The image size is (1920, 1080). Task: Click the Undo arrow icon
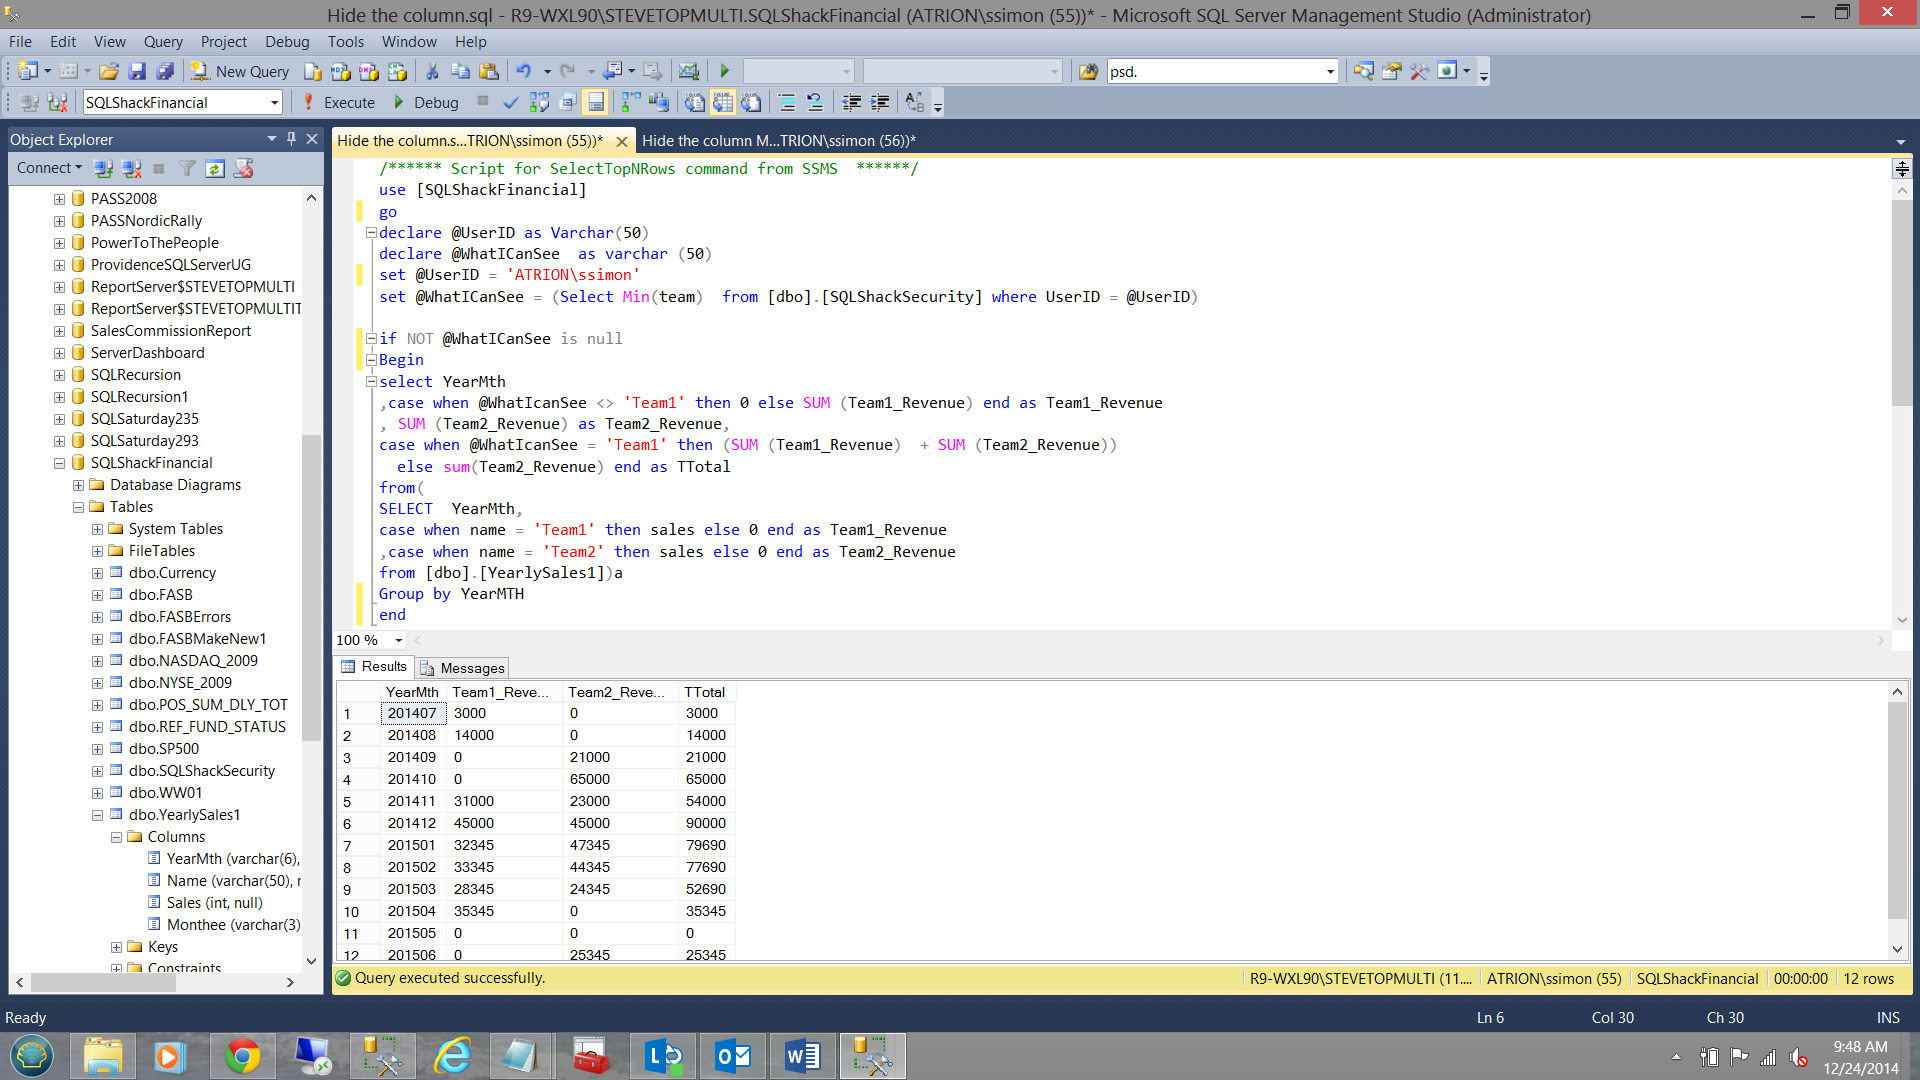pyautogui.click(x=523, y=71)
